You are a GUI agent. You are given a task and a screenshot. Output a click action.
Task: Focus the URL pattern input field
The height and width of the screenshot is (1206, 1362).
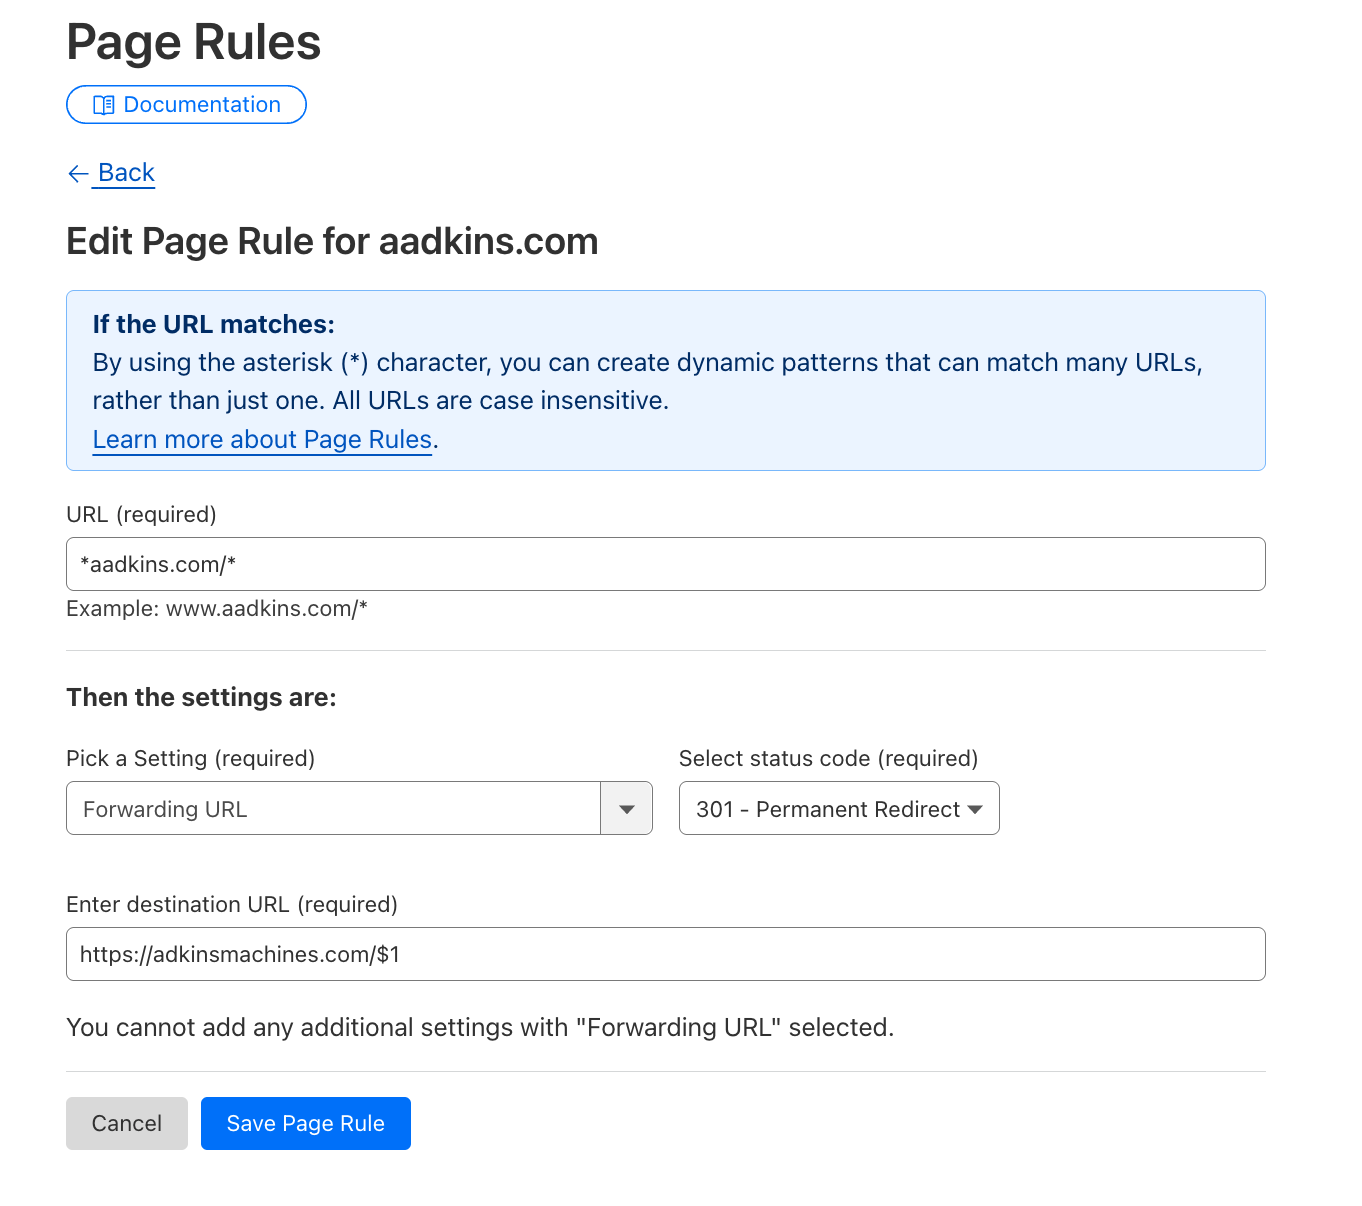pyautogui.click(x=665, y=564)
